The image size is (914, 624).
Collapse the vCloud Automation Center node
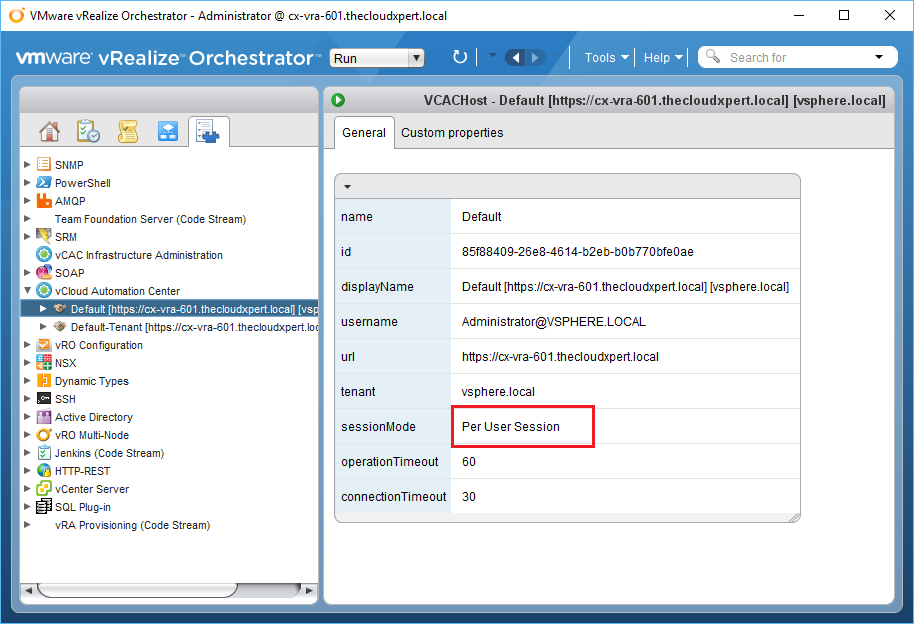pyautogui.click(x=27, y=291)
